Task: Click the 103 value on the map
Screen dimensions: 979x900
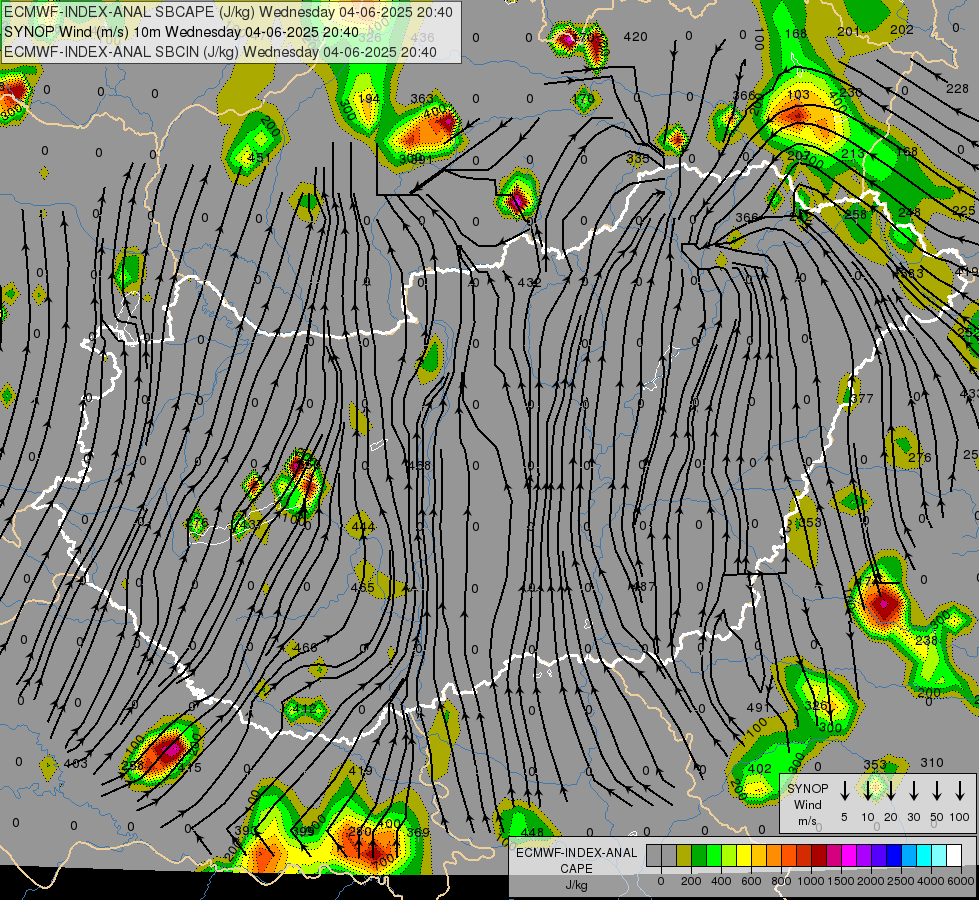Action: pos(798,95)
